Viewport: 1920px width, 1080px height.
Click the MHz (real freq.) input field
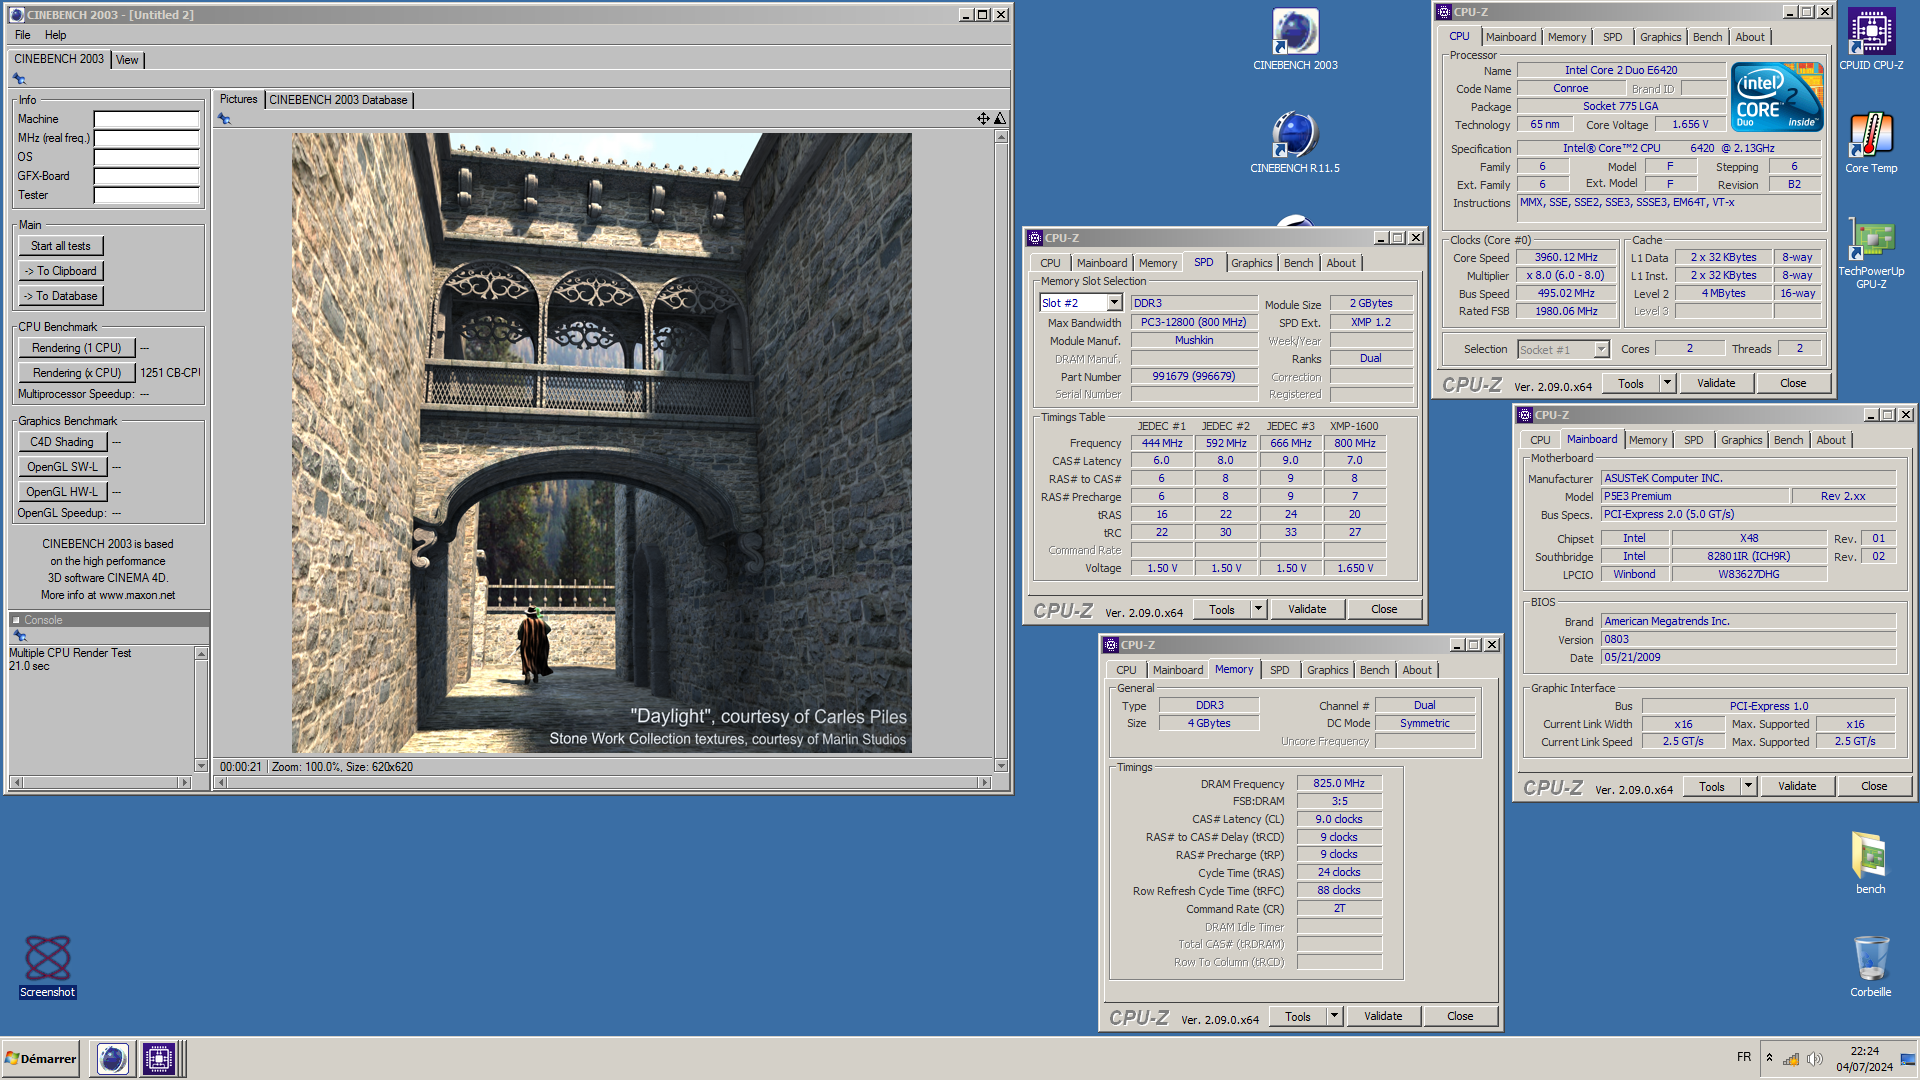click(146, 138)
